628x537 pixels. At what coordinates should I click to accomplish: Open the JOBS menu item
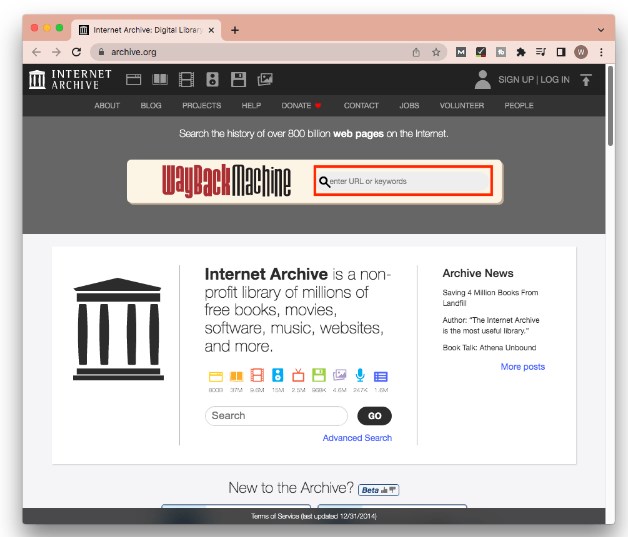point(409,106)
